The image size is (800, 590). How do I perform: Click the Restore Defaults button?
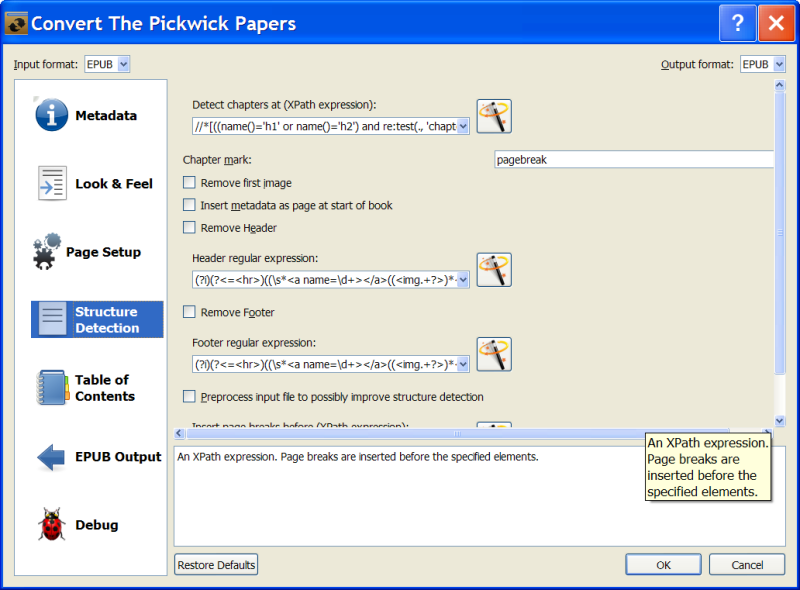pyautogui.click(x=216, y=564)
